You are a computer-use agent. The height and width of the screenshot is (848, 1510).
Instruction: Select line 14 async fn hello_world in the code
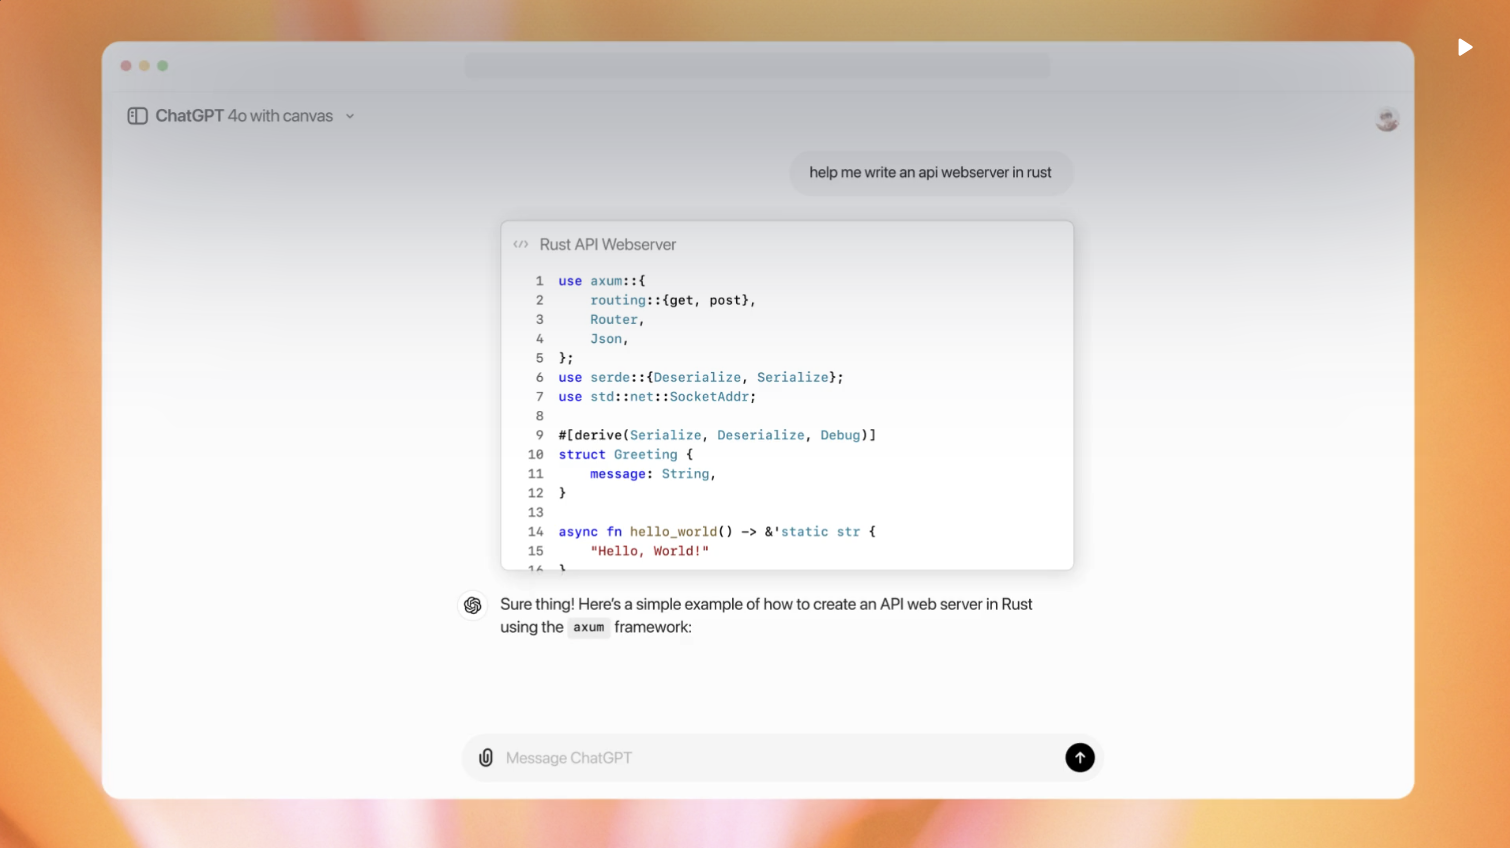pos(716,531)
